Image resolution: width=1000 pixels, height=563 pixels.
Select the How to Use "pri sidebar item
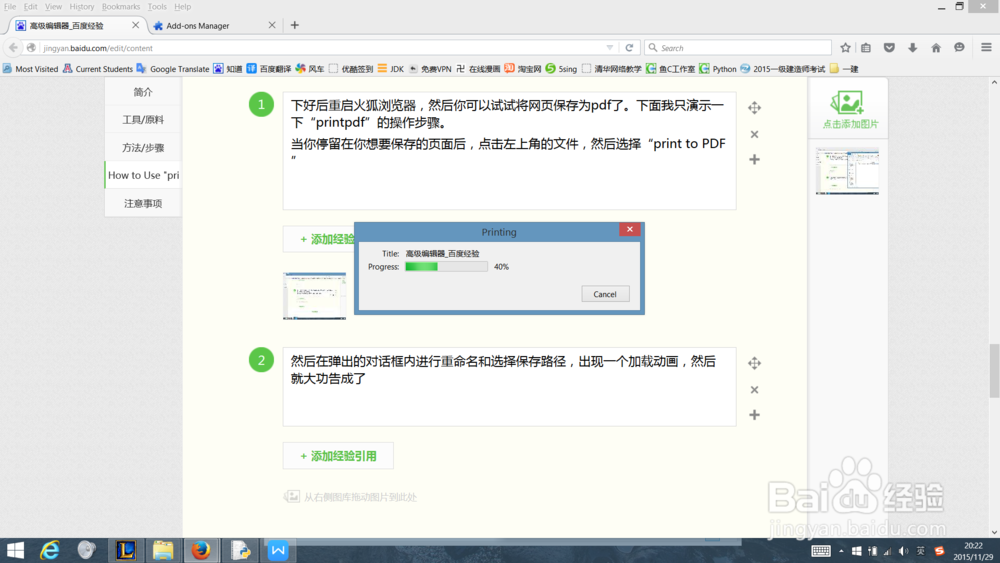[143, 175]
